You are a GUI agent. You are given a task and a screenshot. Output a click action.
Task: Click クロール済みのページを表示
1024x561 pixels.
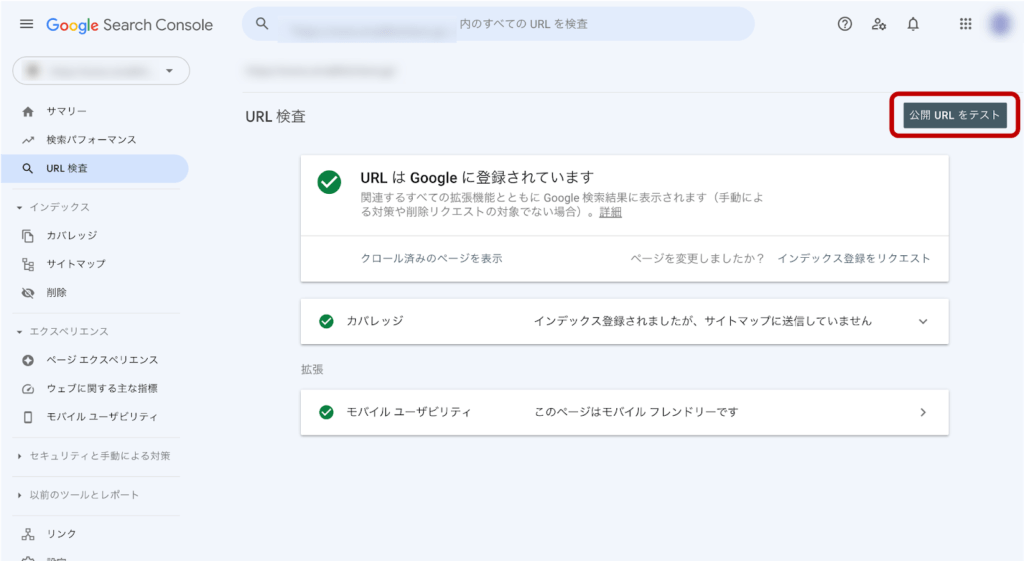pos(431,258)
